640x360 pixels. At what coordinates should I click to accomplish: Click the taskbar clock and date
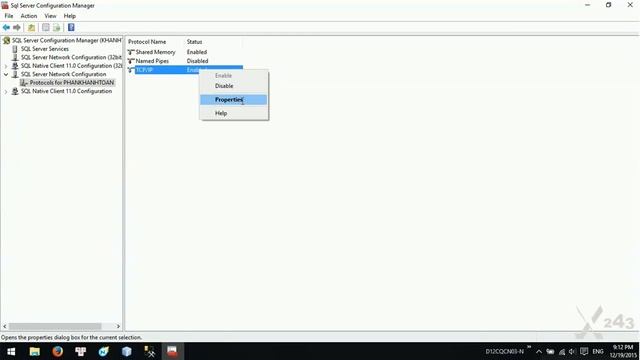623,351
